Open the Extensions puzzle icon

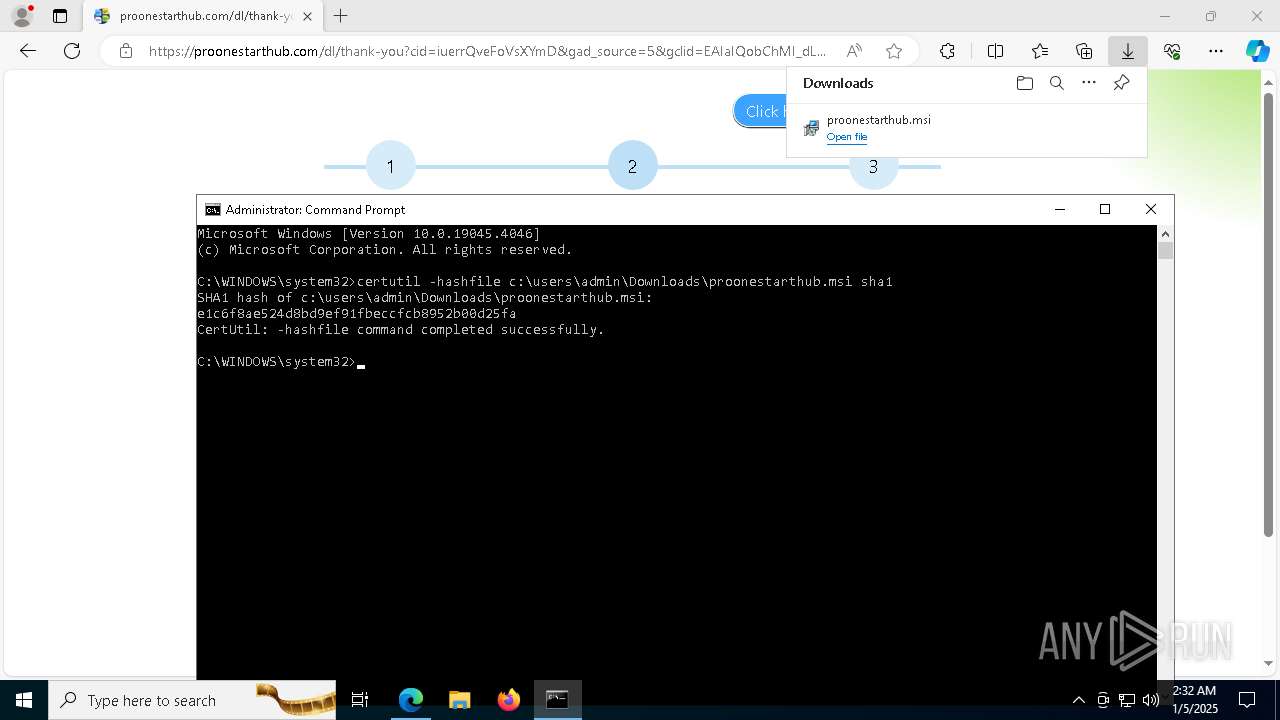point(947,51)
